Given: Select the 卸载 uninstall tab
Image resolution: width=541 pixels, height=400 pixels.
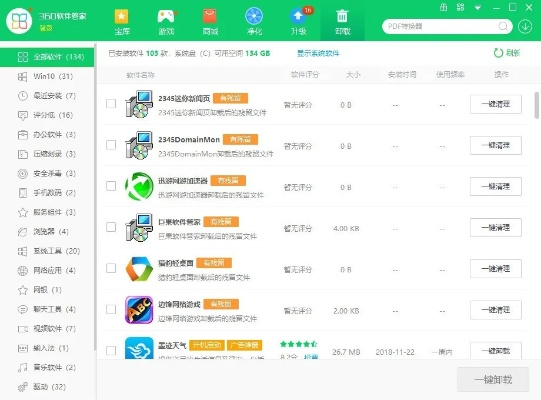Looking at the screenshot, I should pos(342,21).
